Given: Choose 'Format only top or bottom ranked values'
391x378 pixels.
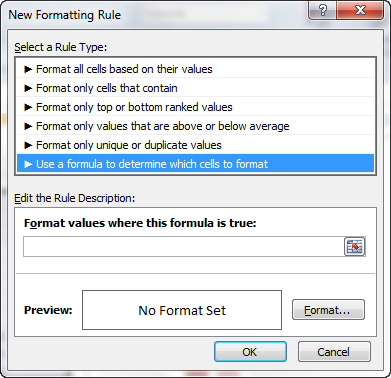Looking at the screenshot, I should click(x=196, y=107).
